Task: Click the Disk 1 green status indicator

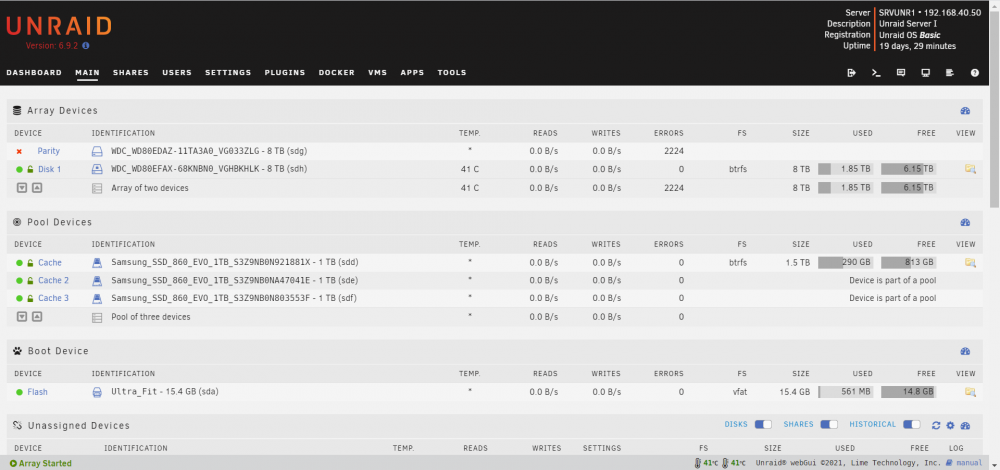Action: [19, 170]
